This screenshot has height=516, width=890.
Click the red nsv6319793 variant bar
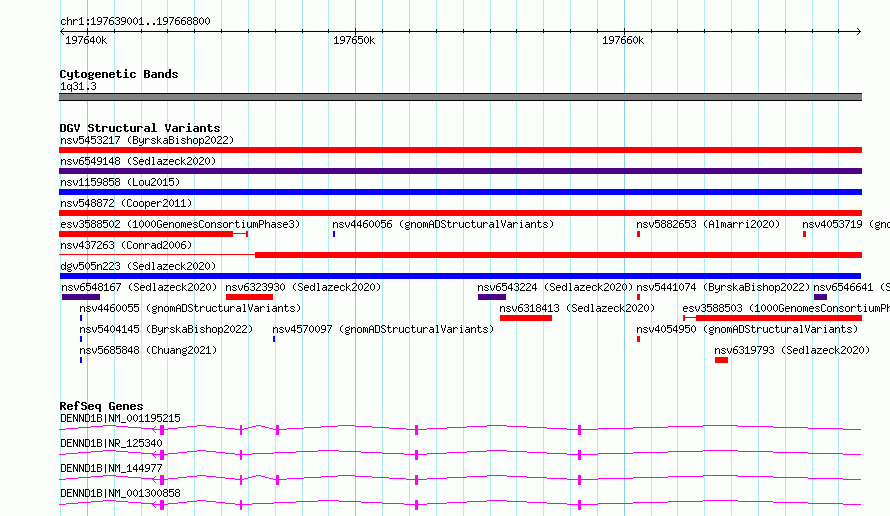(x=721, y=360)
